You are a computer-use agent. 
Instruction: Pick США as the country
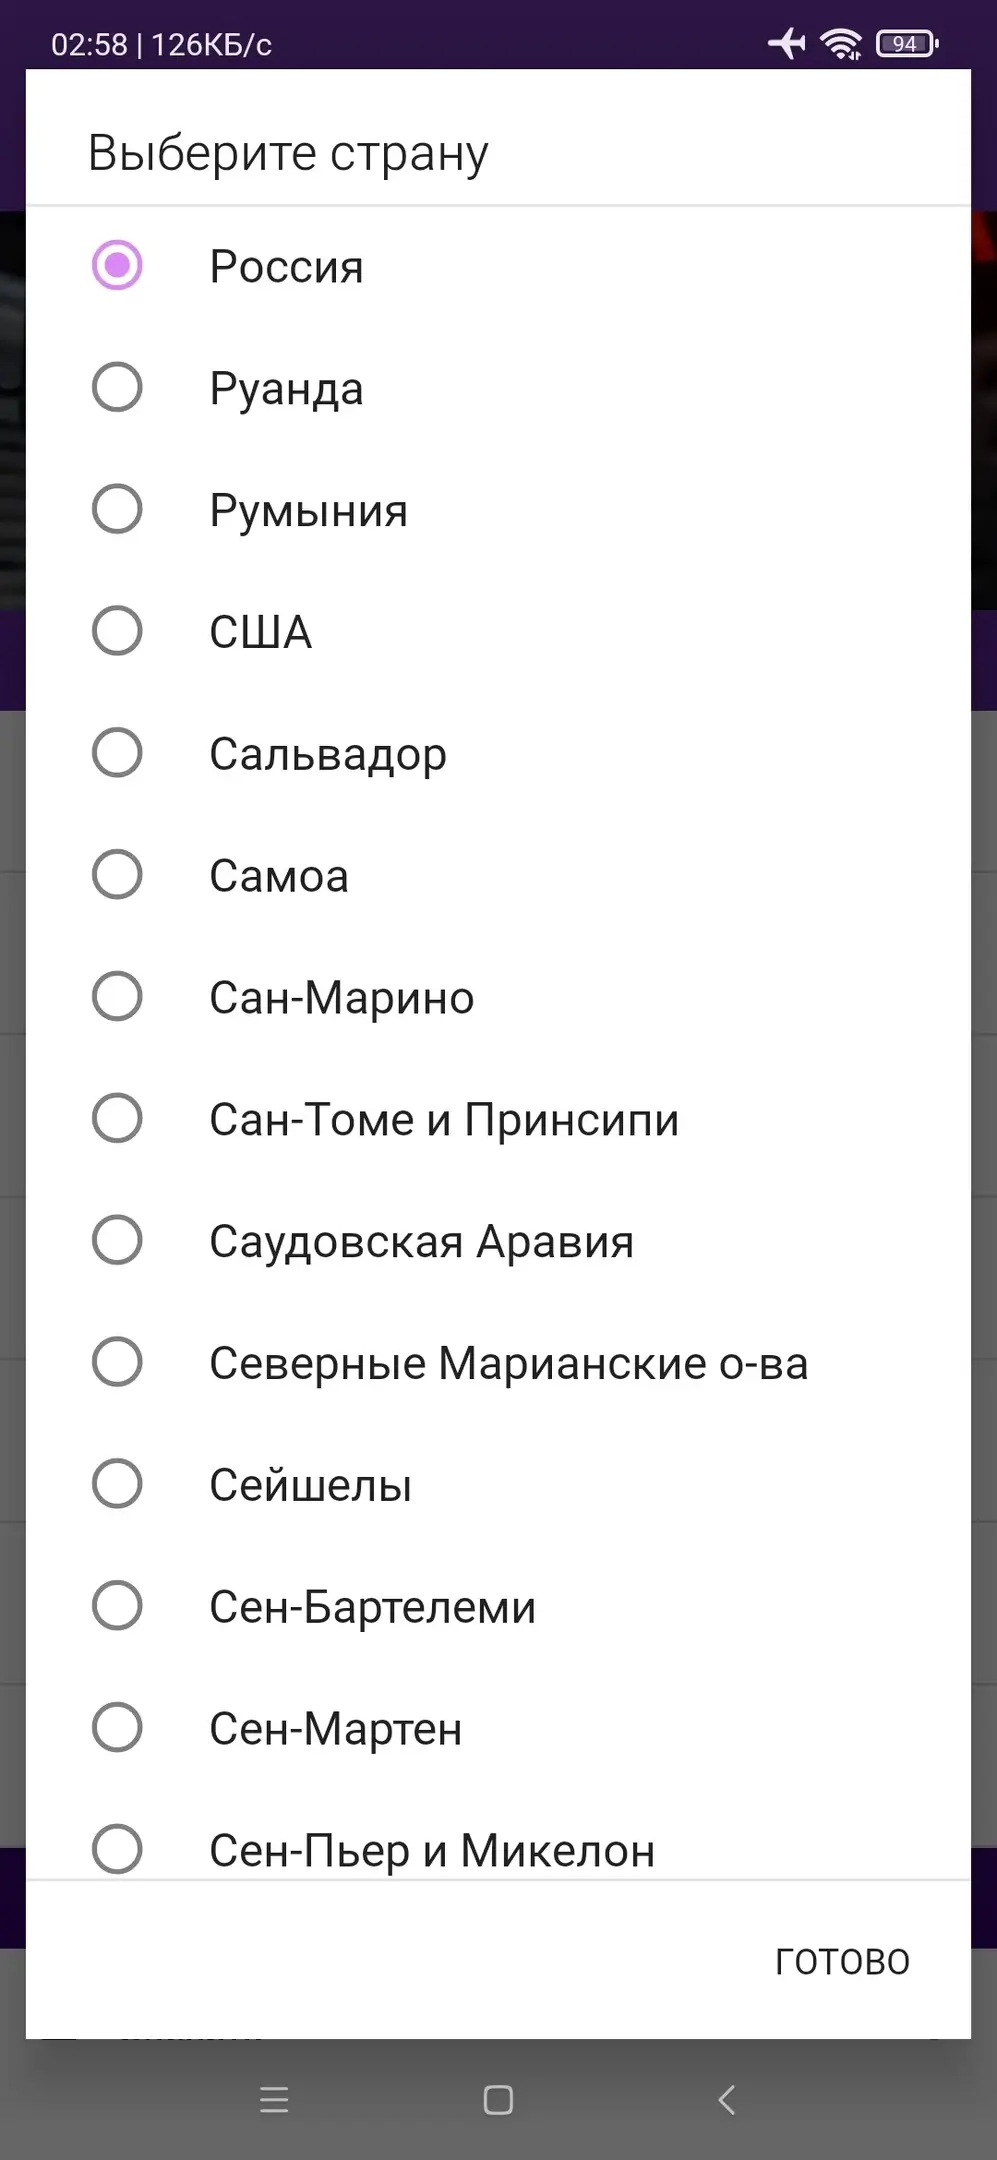coord(117,632)
